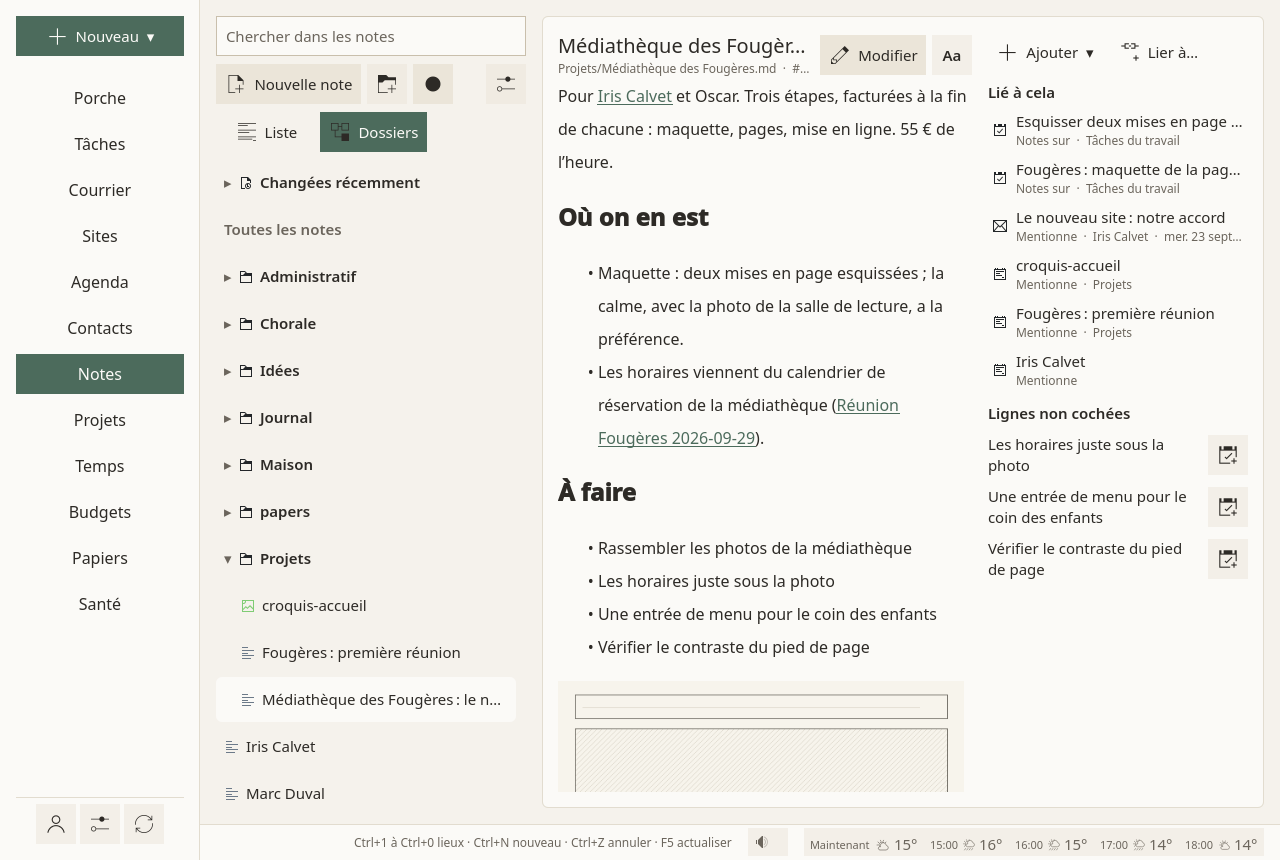Click the Lier à… link button
The image size is (1280, 860).
[1159, 52]
